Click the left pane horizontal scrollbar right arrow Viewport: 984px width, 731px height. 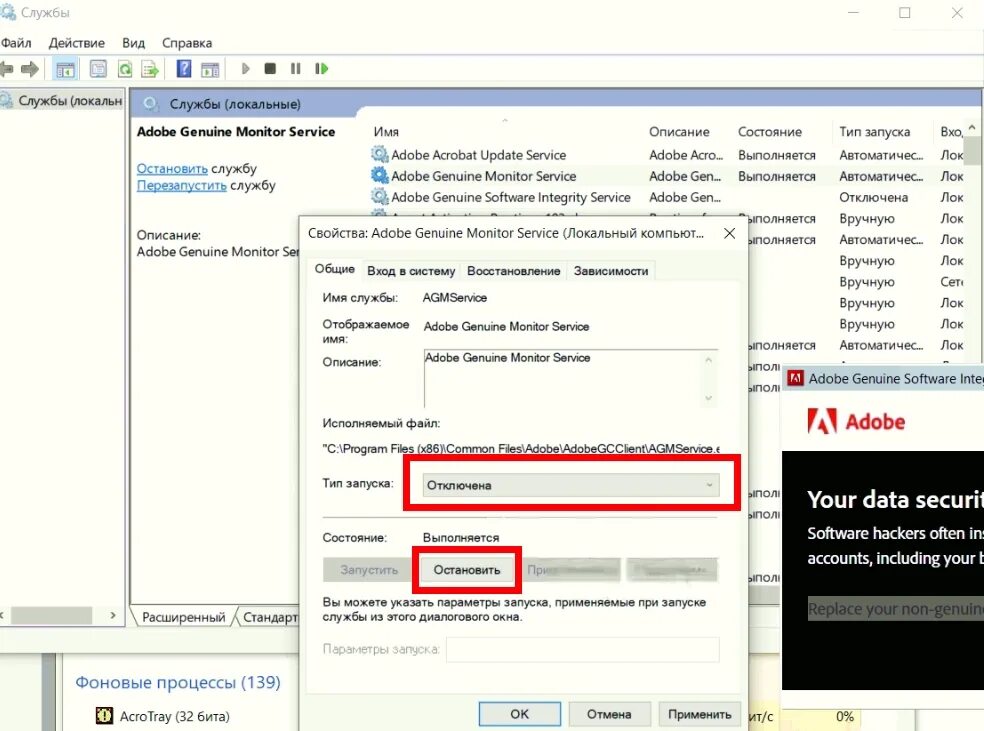point(113,616)
